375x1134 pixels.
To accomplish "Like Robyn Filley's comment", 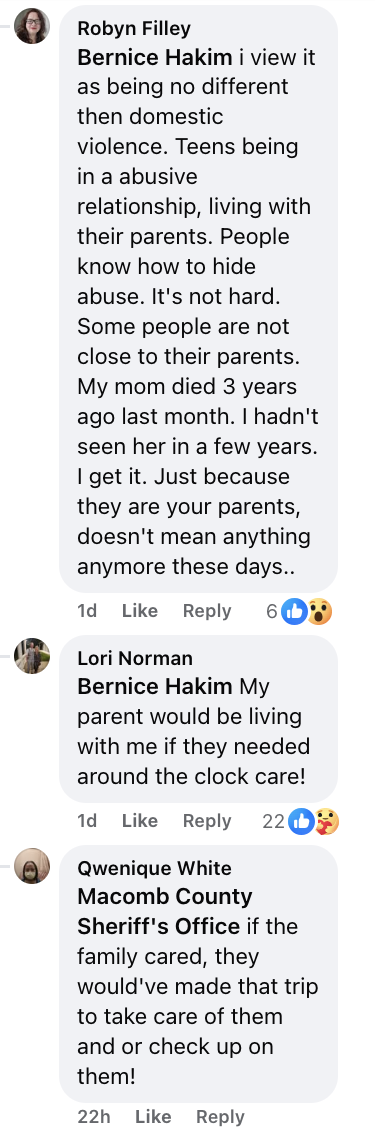I will pos(139,610).
